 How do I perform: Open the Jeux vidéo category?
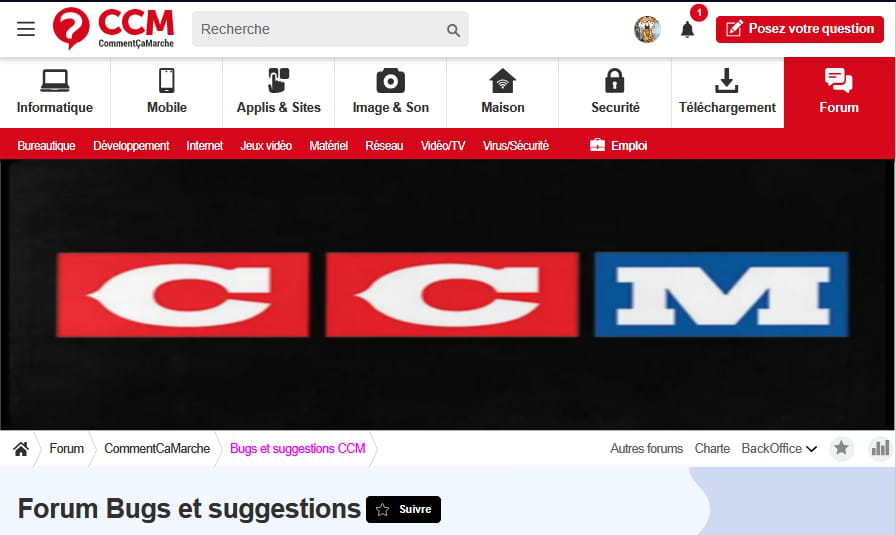(266, 146)
